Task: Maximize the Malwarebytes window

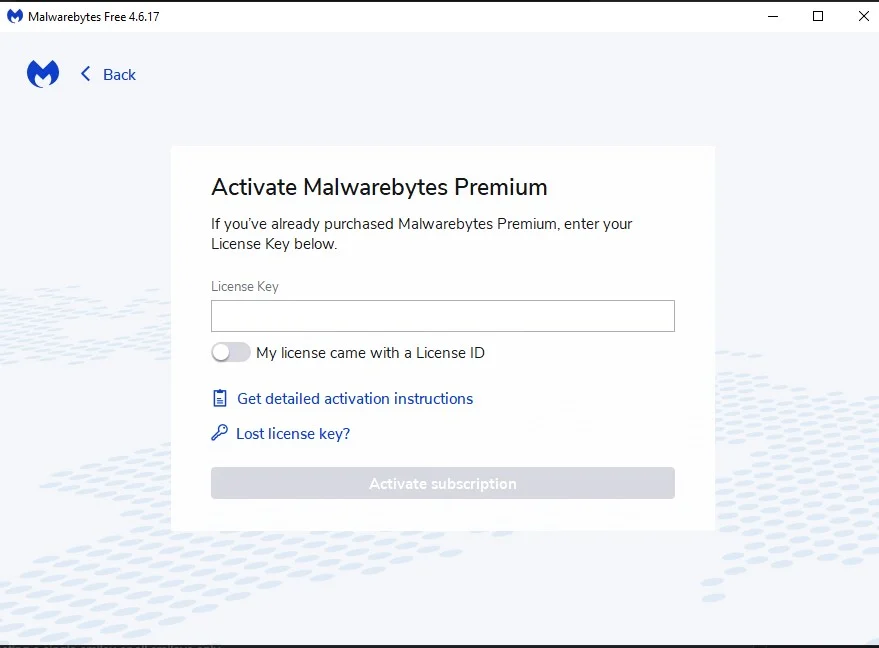Action: (818, 16)
